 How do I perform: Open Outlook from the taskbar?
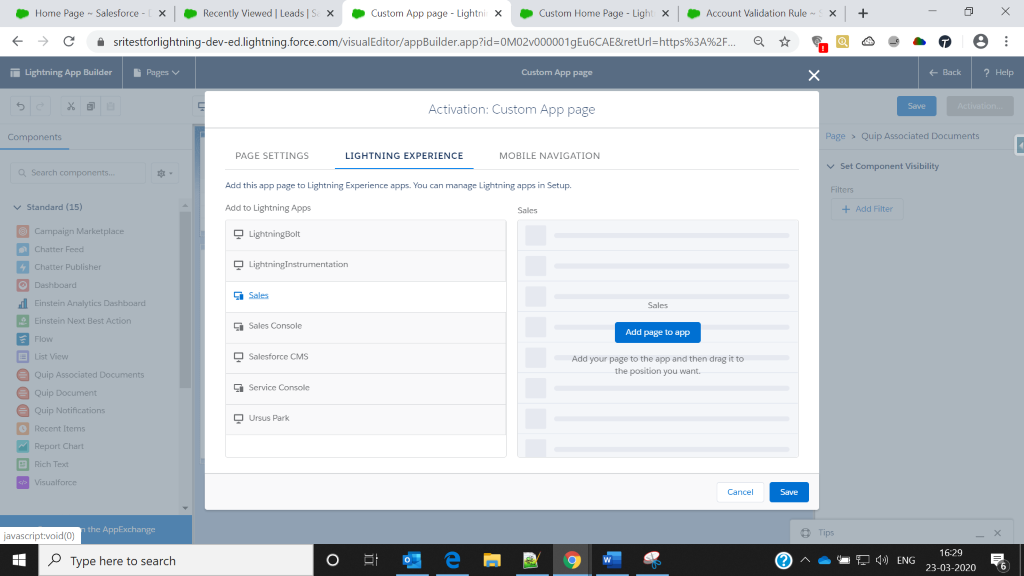click(x=411, y=560)
